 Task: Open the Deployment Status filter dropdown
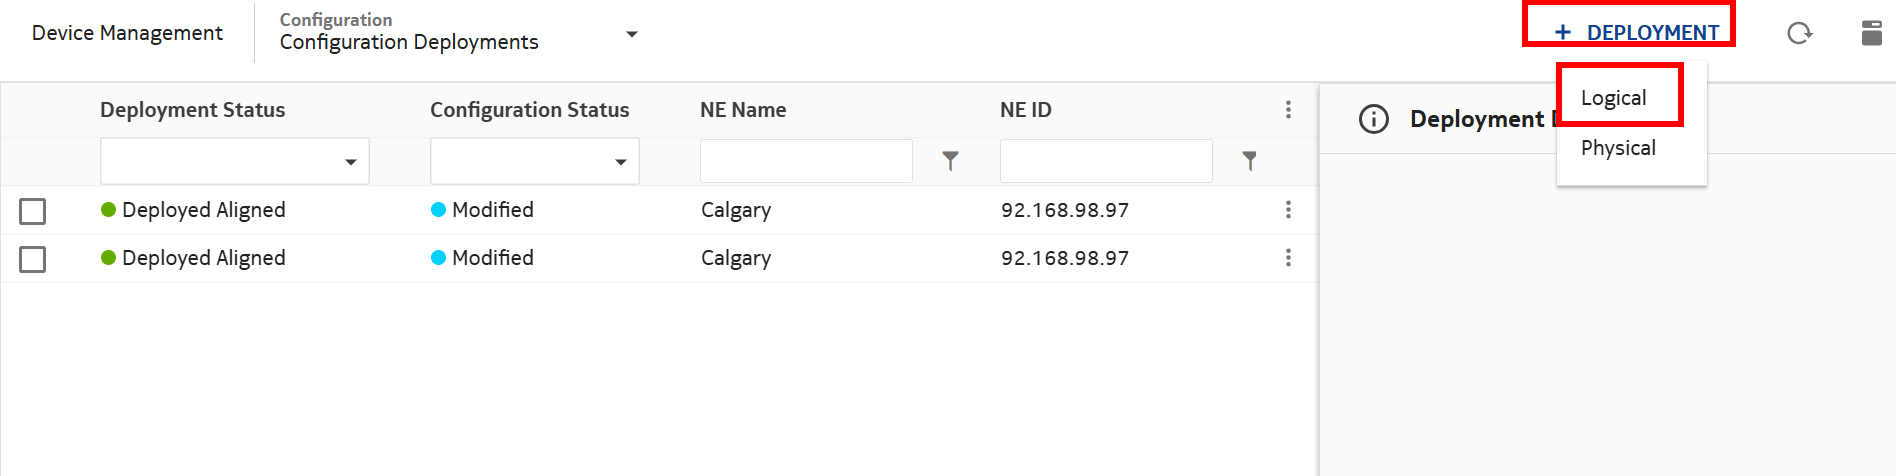point(235,162)
